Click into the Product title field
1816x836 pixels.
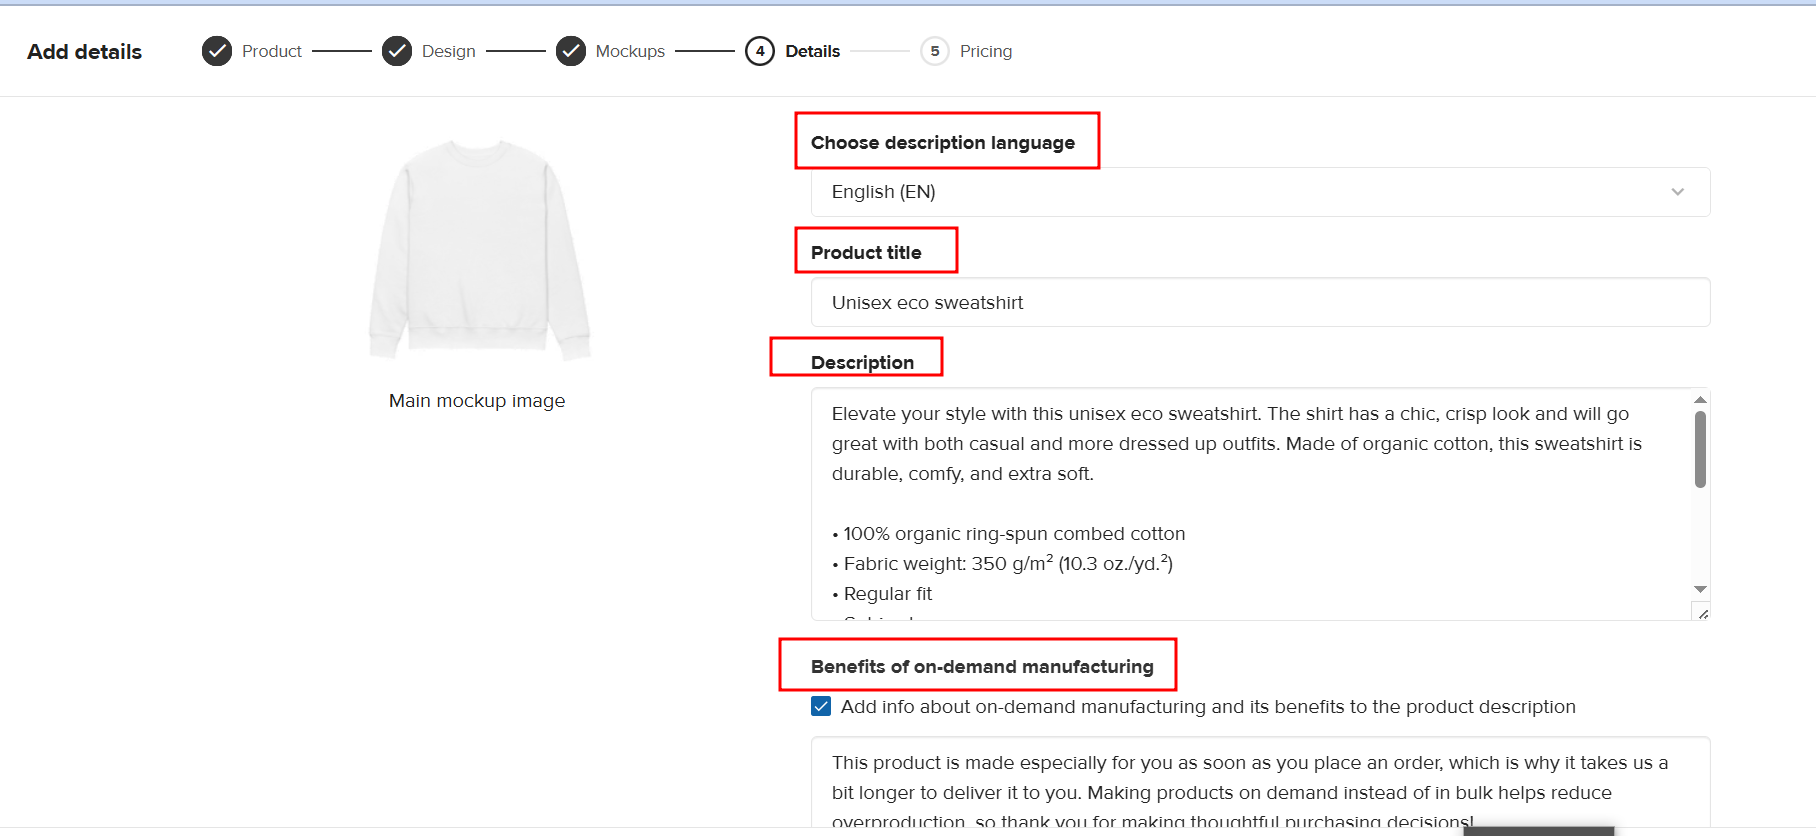pos(1260,303)
